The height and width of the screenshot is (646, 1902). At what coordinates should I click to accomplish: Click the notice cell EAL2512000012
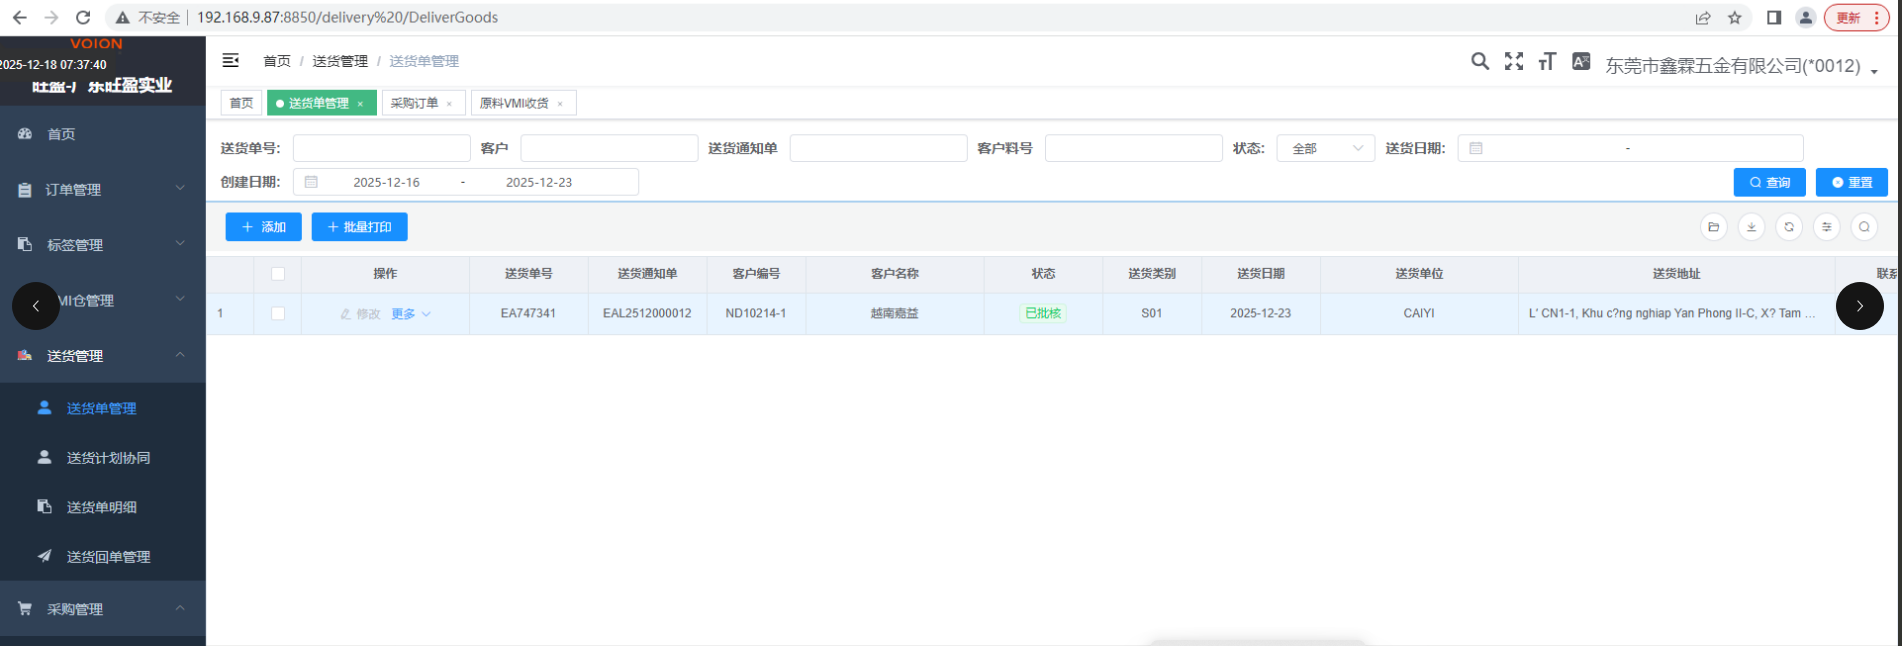click(647, 313)
